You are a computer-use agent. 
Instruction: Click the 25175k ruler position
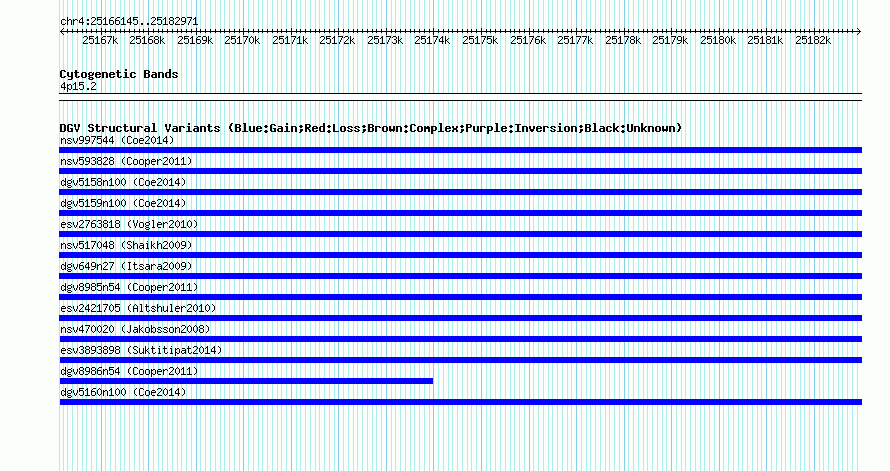pos(480,40)
